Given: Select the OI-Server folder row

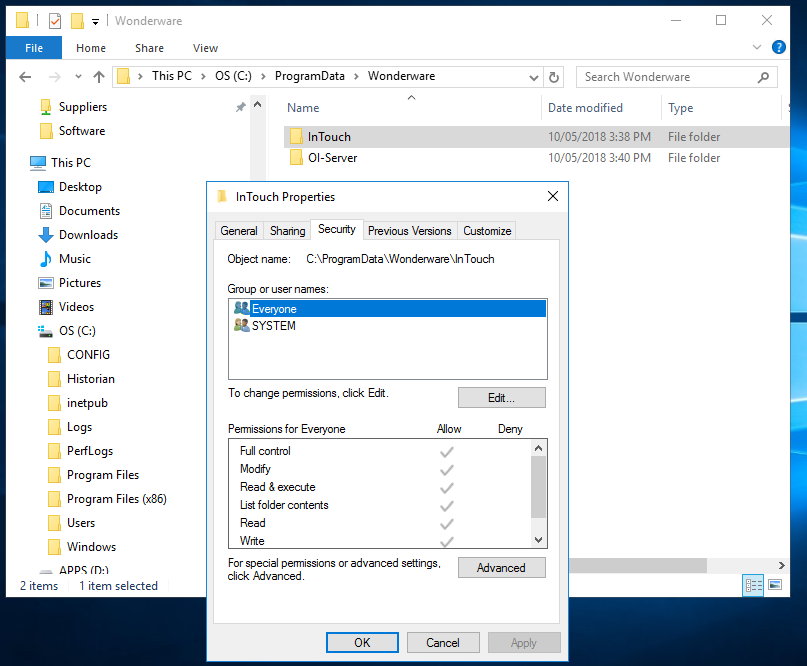Looking at the screenshot, I should [536, 158].
